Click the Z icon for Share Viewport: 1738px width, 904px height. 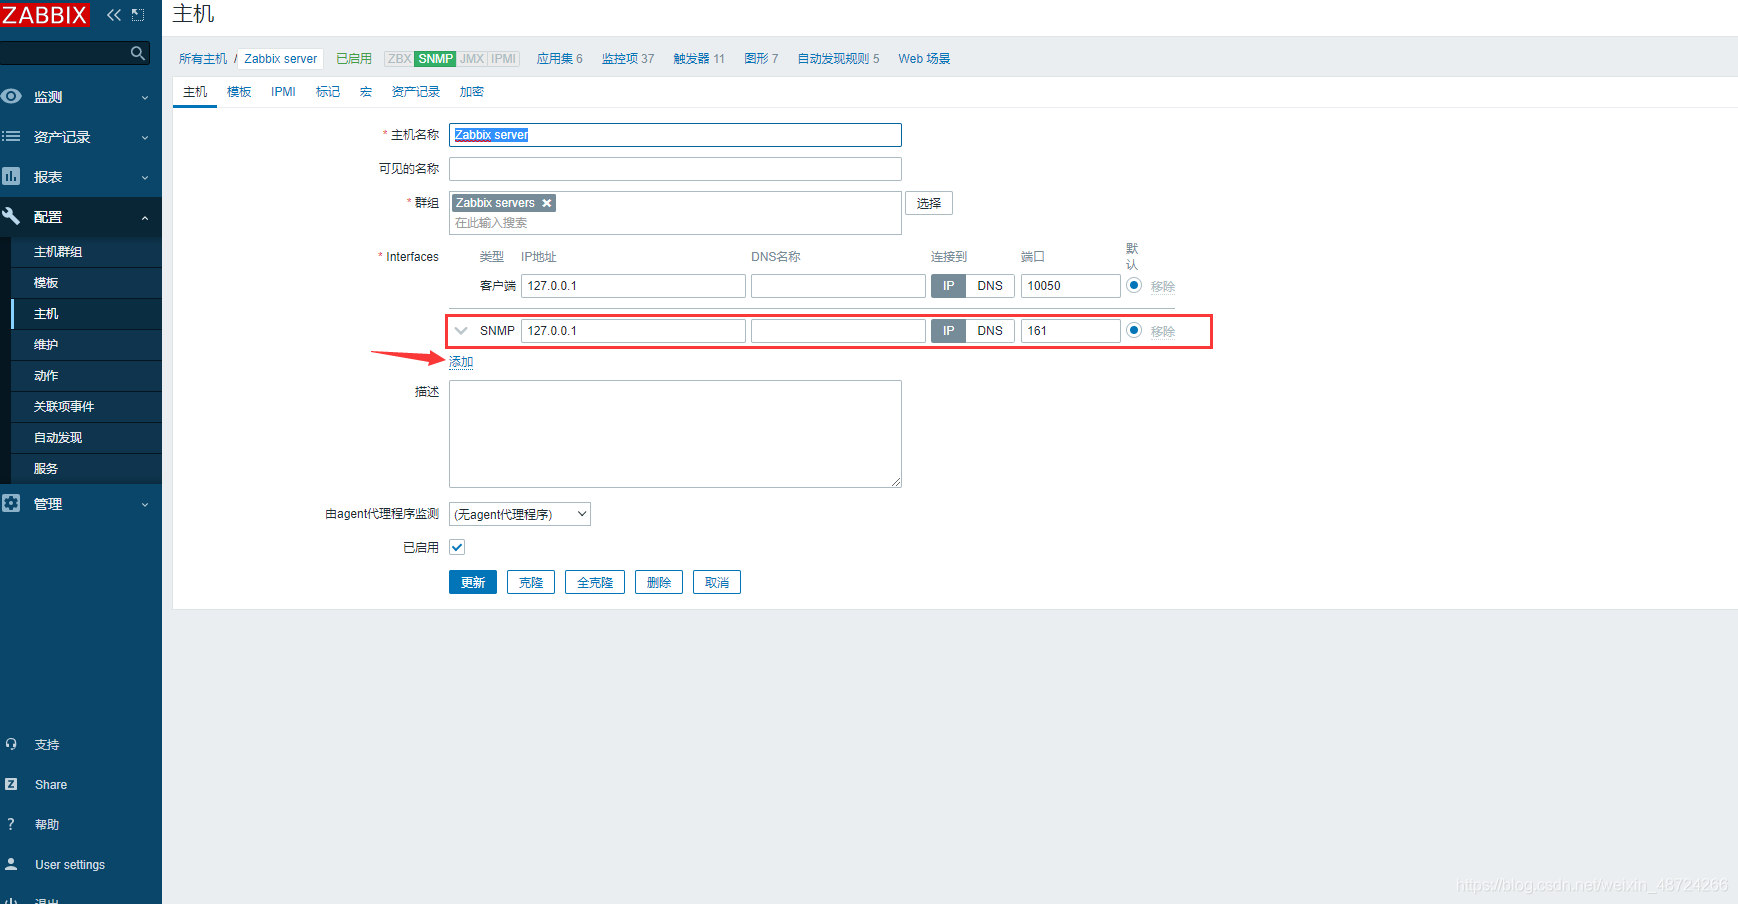point(11,784)
